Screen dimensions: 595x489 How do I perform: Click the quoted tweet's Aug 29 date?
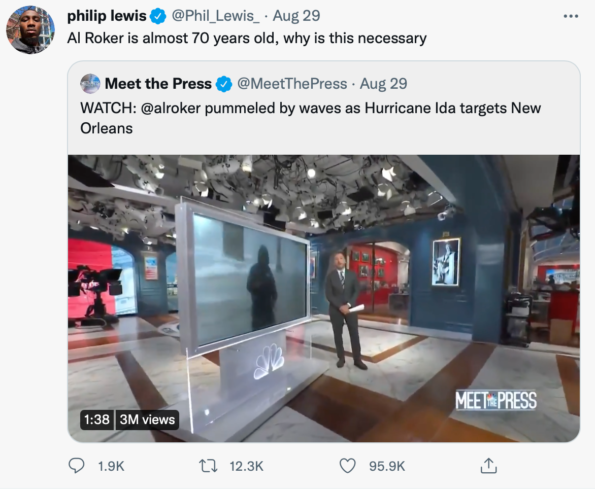click(x=384, y=83)
